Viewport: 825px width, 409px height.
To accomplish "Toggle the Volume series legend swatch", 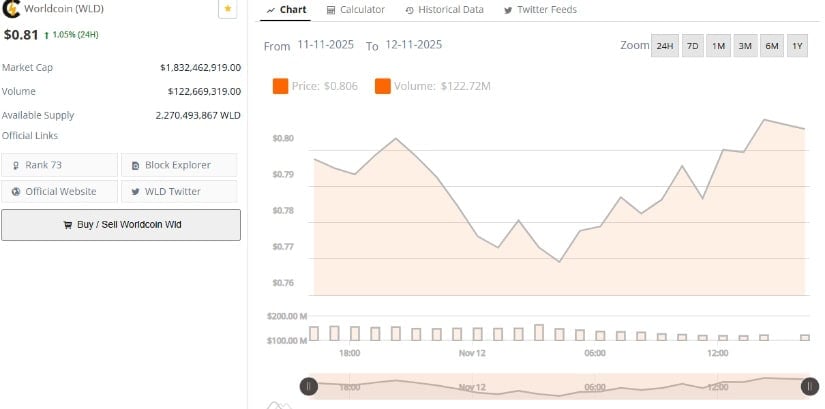I will point(383,86).
